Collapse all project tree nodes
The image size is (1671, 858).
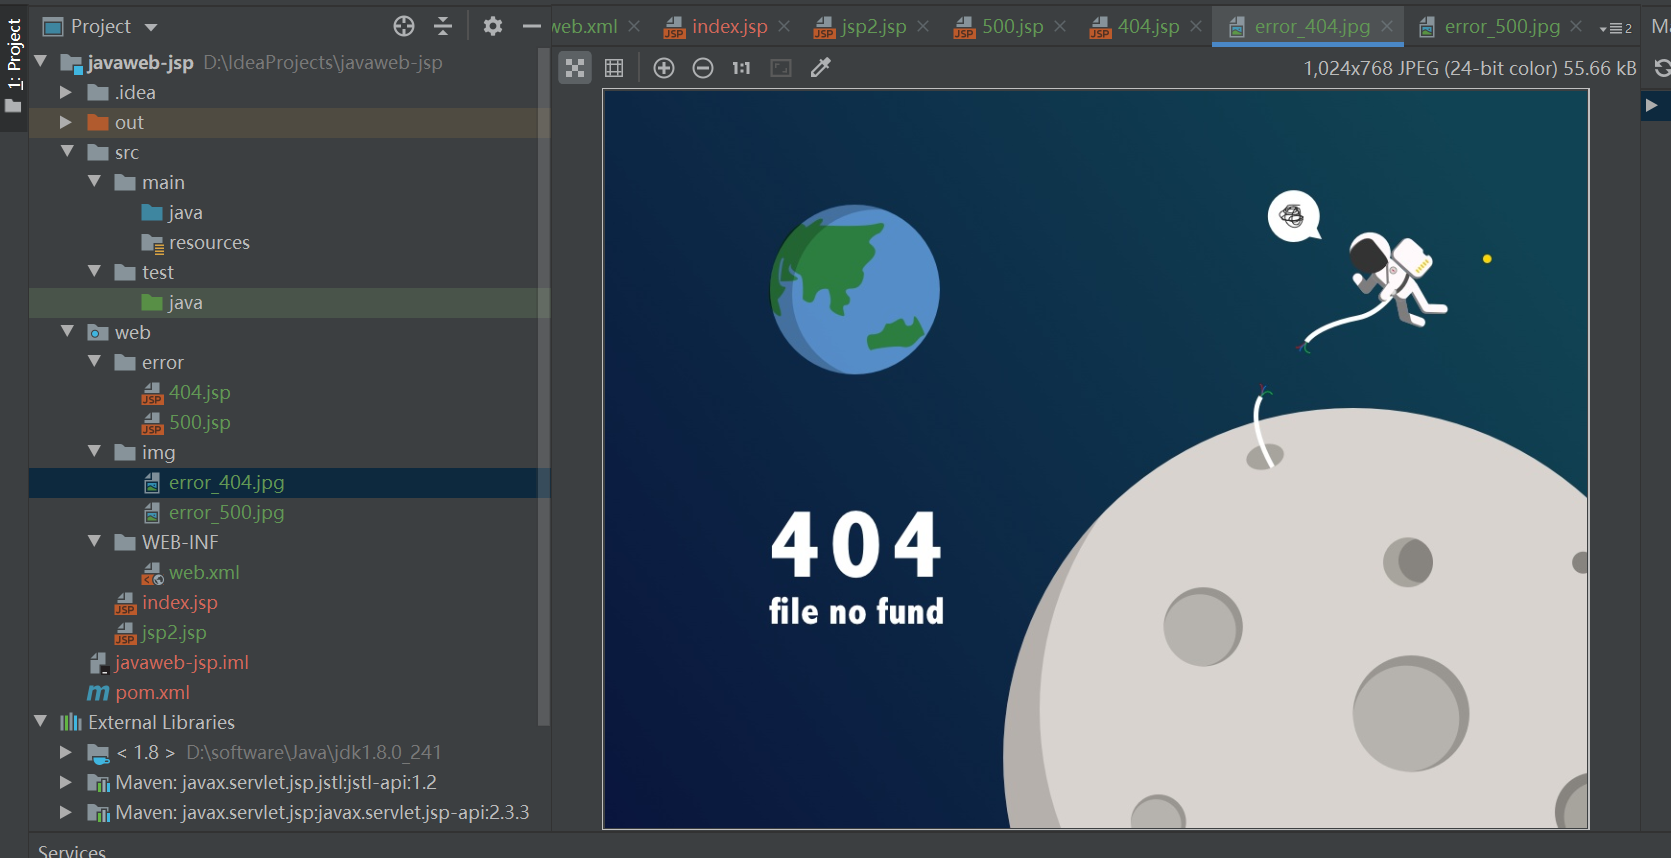pos(443,26)
